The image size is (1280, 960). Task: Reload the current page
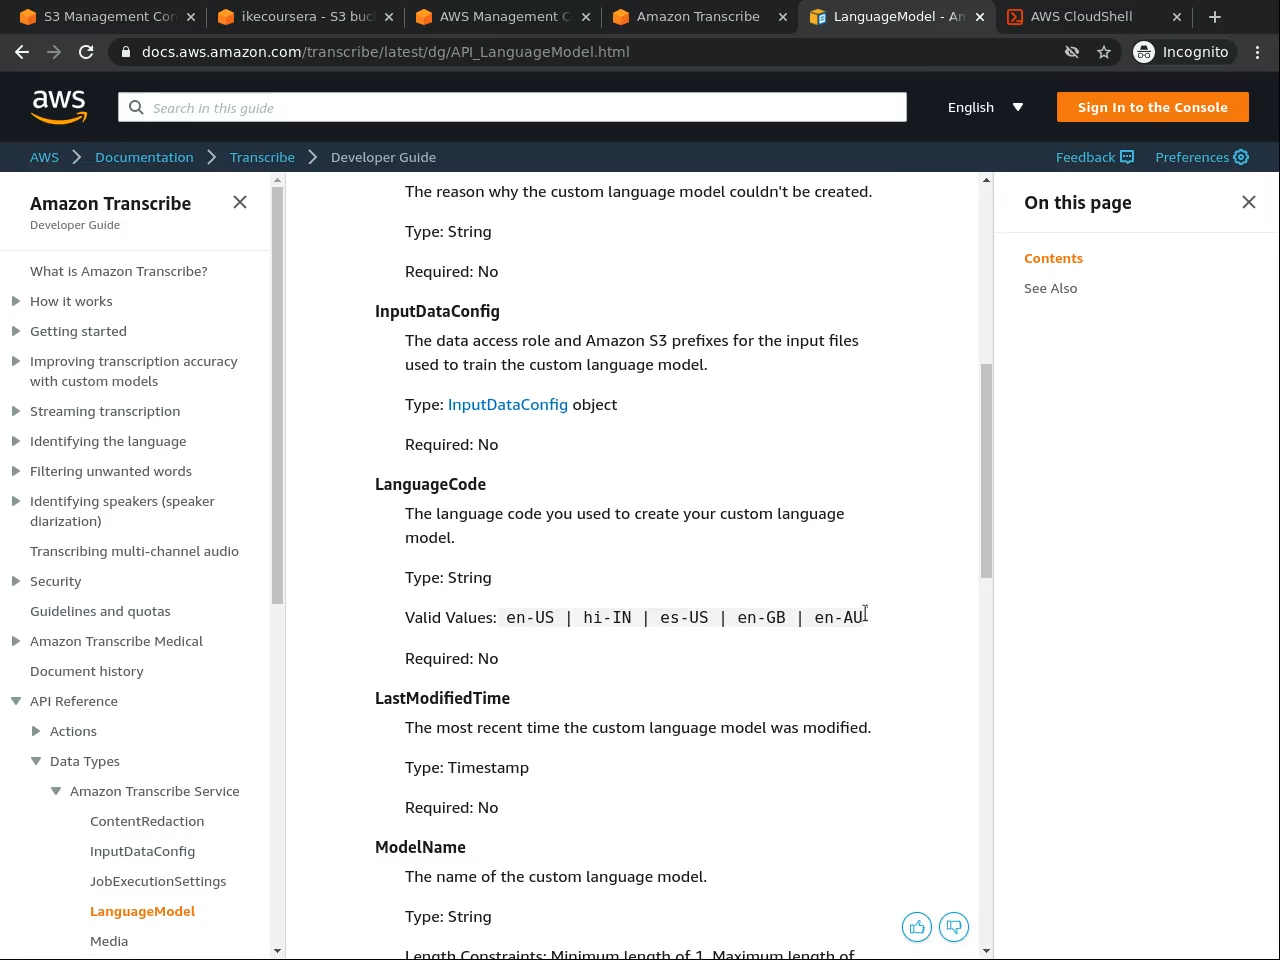tap(86, 52)
